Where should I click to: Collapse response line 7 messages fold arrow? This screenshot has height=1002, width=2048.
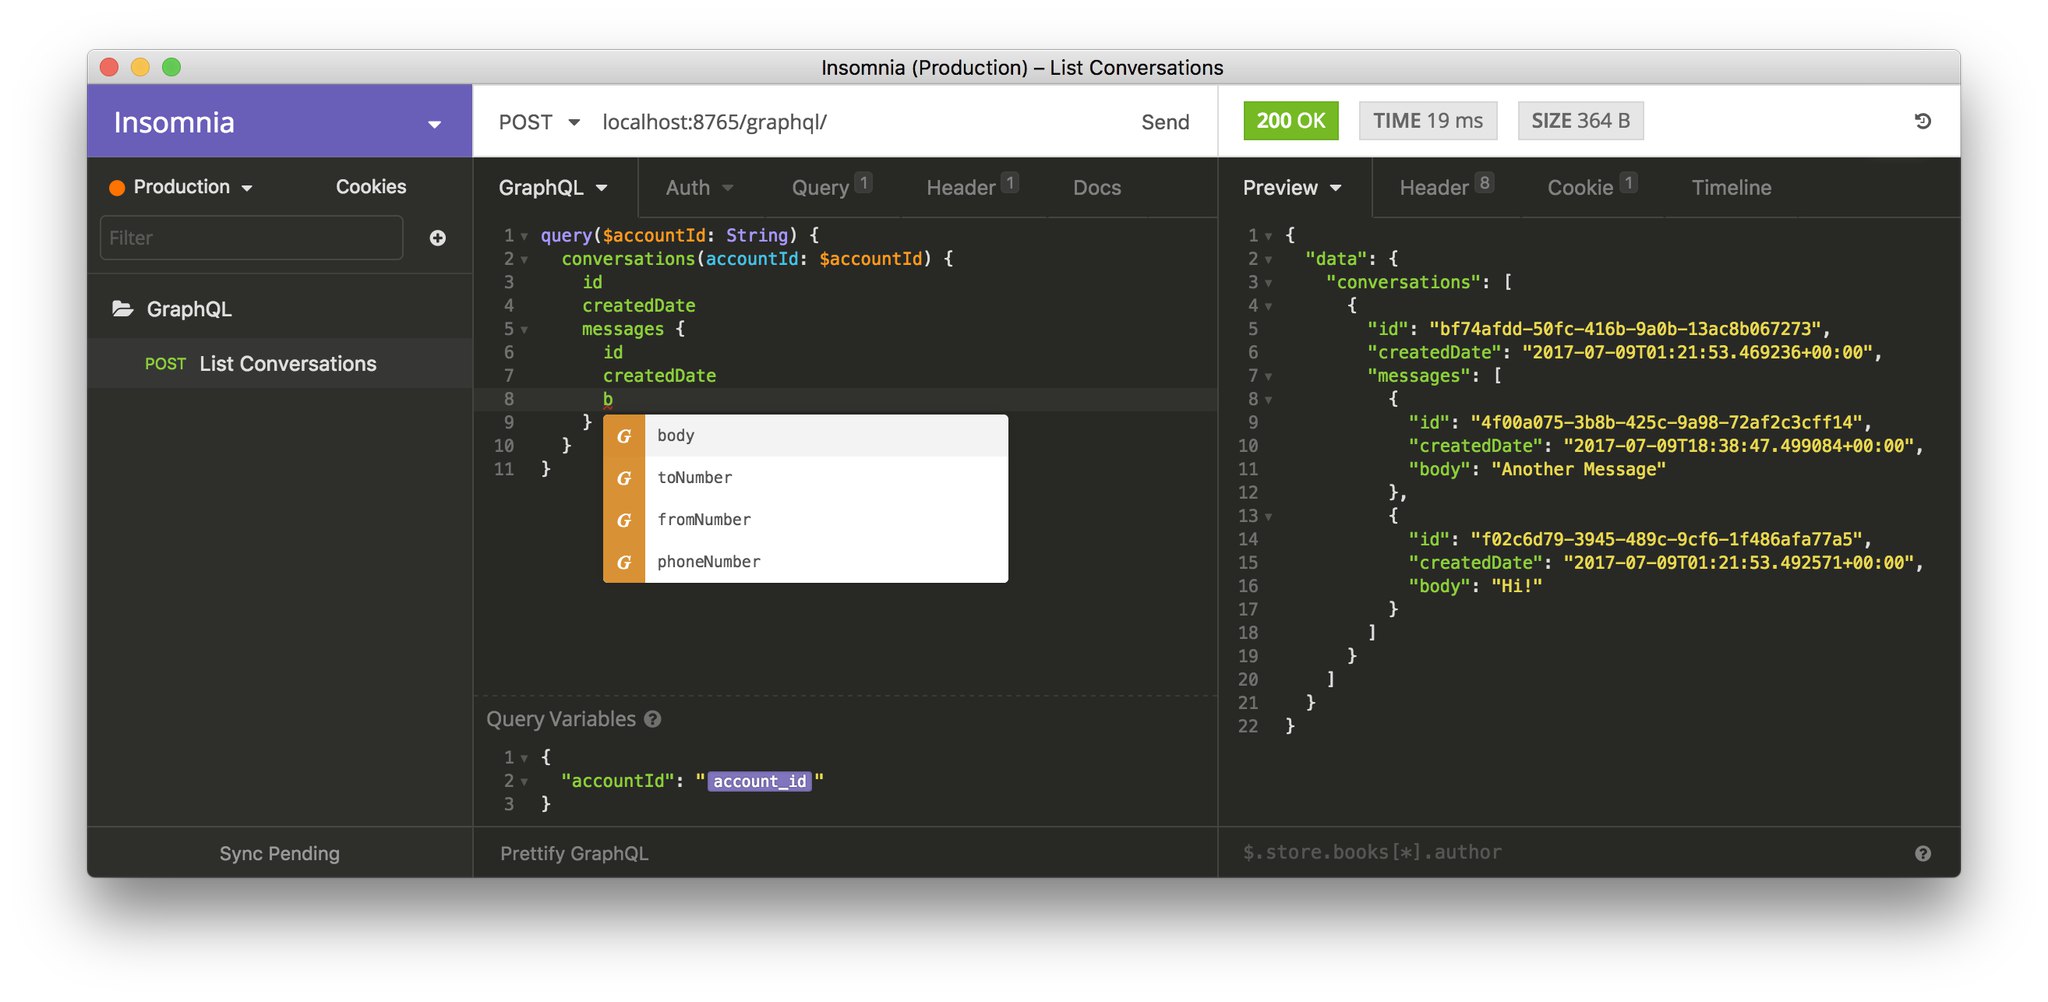pyautogui.click(x=1268, y=377)
